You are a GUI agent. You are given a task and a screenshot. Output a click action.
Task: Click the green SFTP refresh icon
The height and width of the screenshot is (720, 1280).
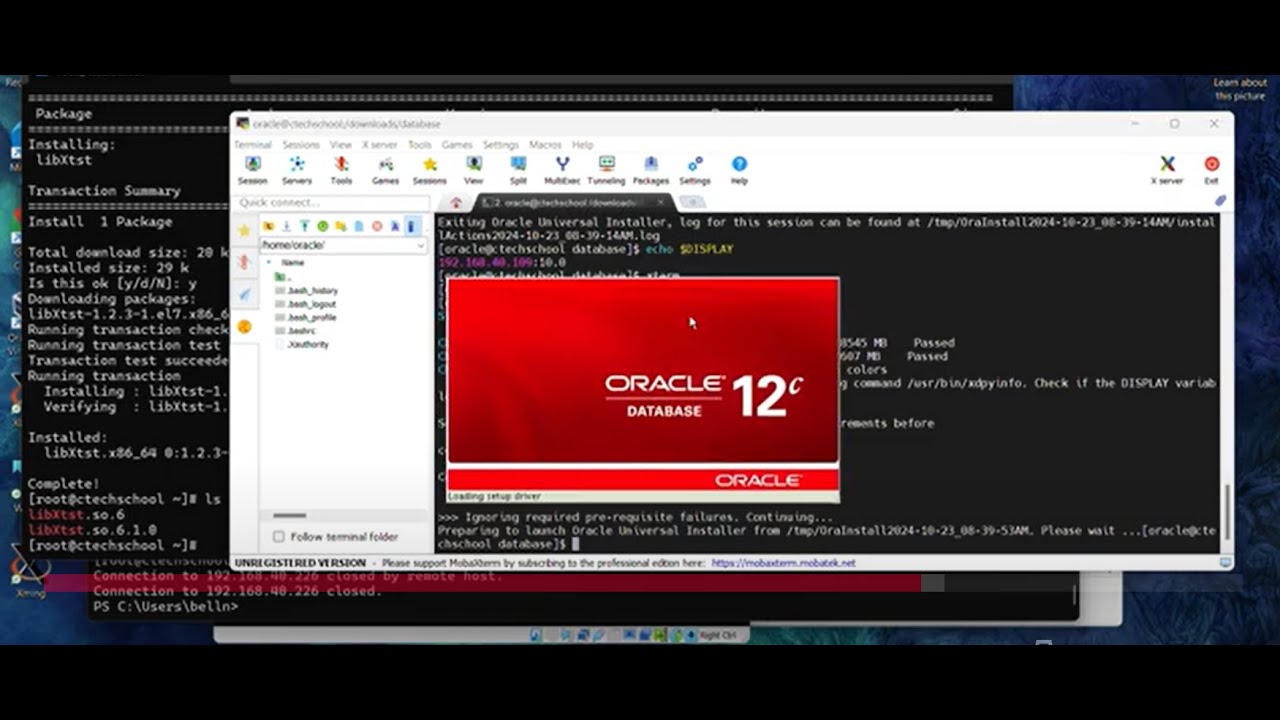[323, 227]
